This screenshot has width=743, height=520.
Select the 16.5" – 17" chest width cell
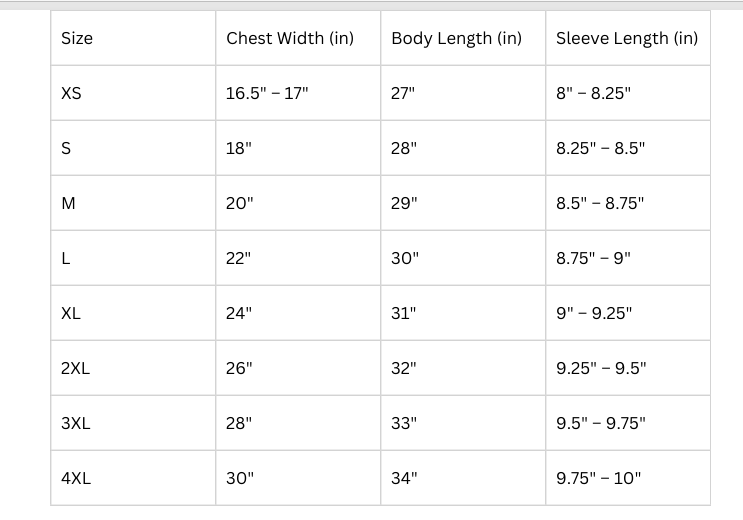pos(298,93)
